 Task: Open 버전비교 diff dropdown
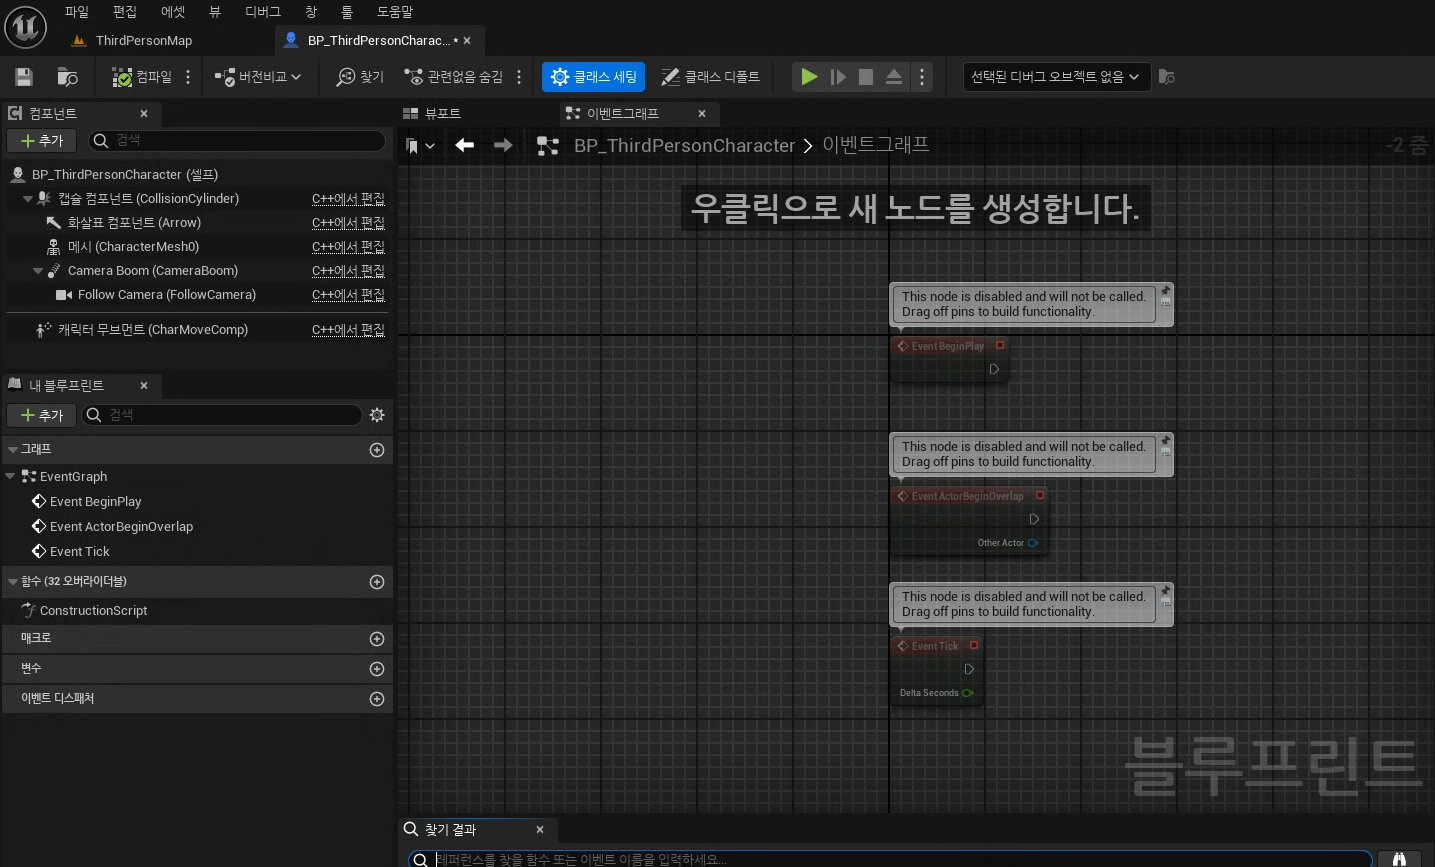pos(258,77)
